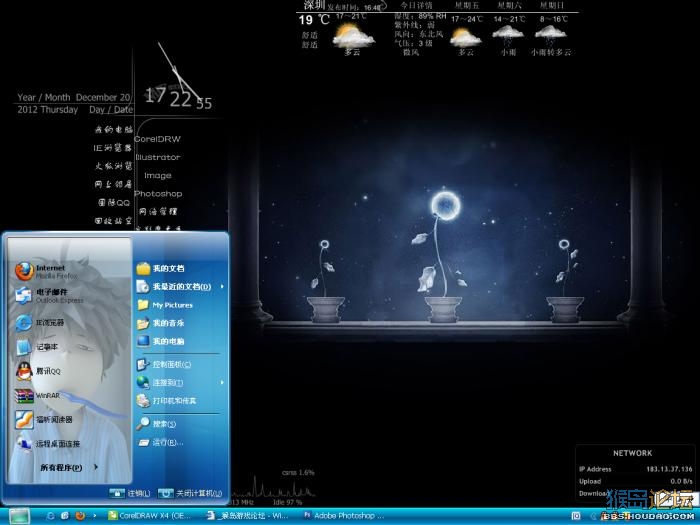This screenshot has height=525, width=700.
Task: Click the Start button on taskbar
Action: [x=19, y=516]
